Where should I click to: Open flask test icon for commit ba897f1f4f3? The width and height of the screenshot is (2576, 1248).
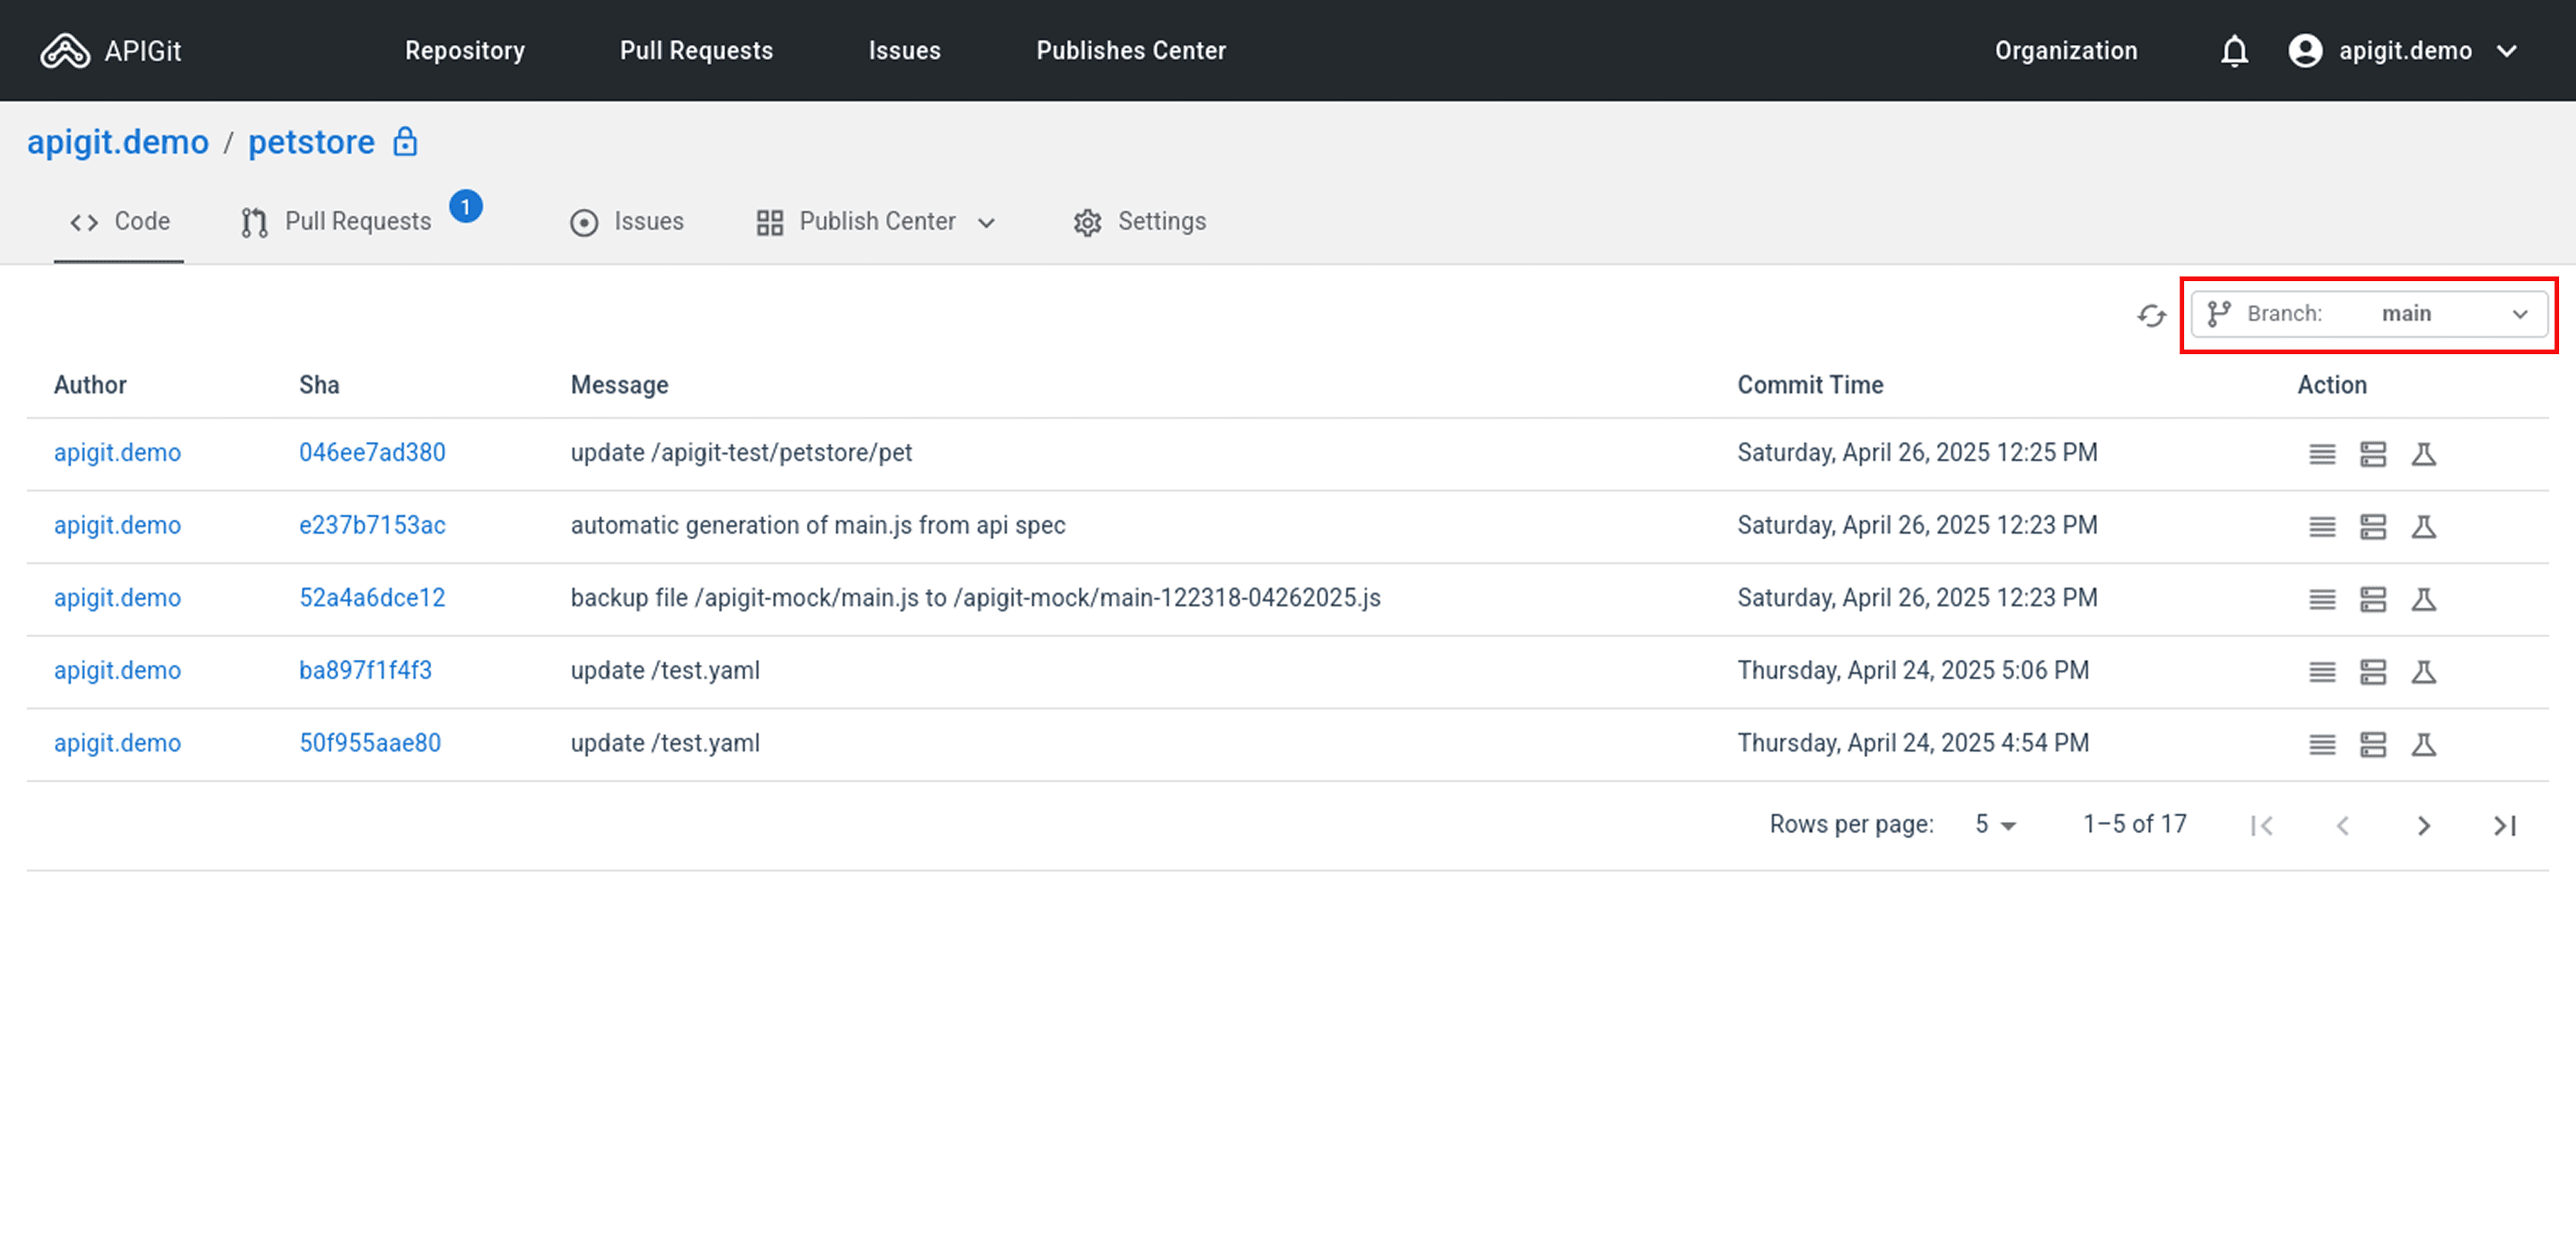pyautogui.click(x=2424, y=672)
